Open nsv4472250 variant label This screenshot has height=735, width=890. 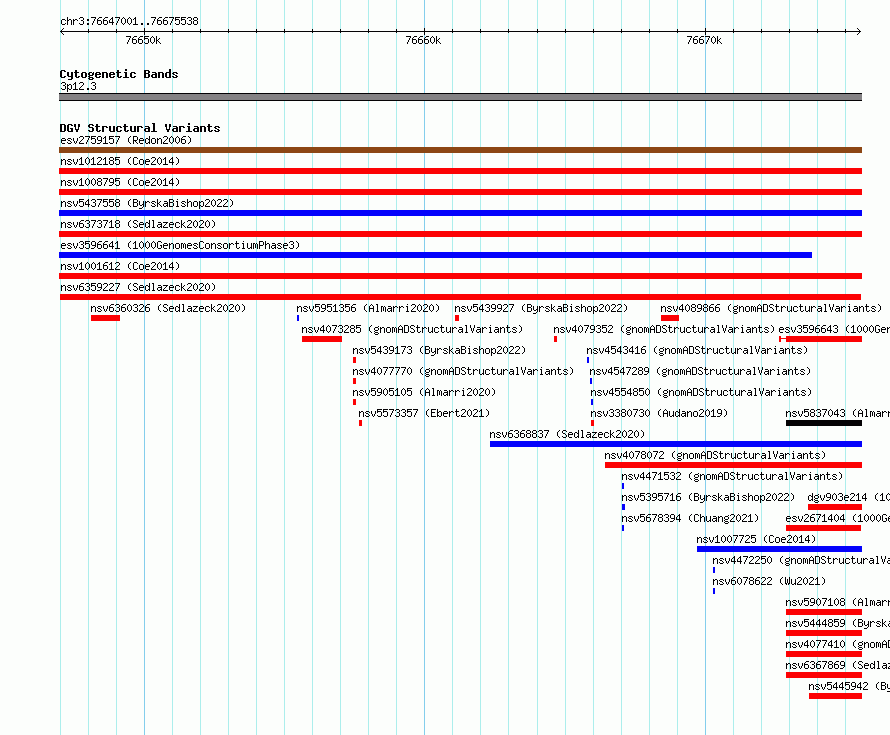coord(801,560)
